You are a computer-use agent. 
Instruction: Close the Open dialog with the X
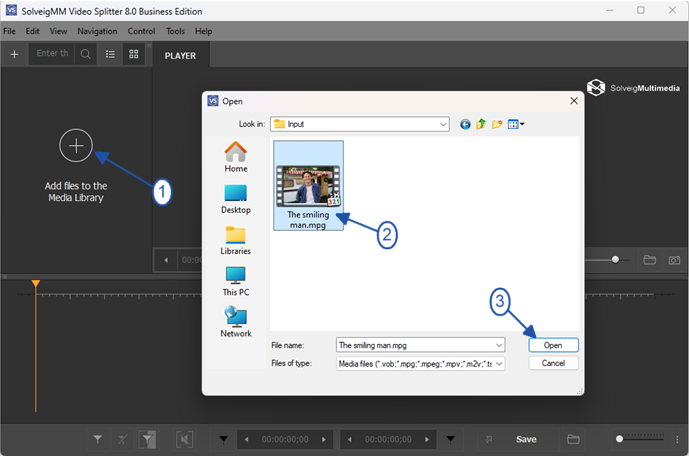pyautogui.click(x=574, y=101)
